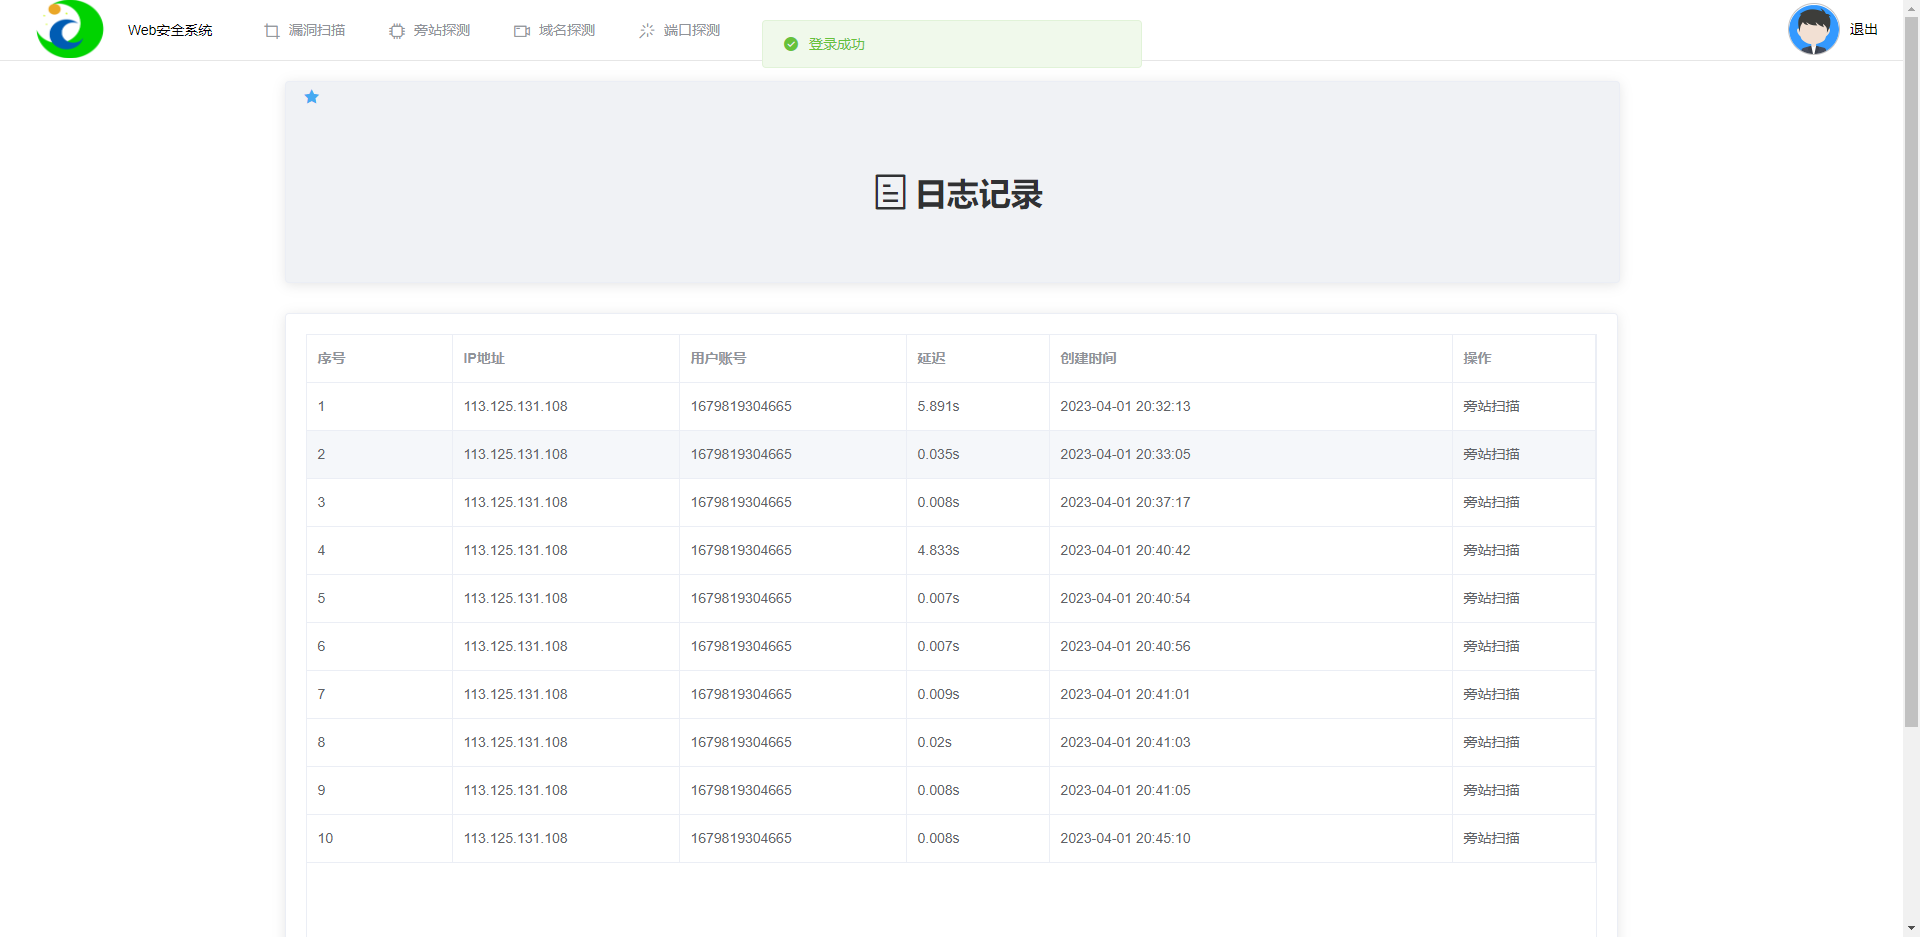Click timestamp 2023-04-01 20:41:05
1920x937 pixels.
click(1125, 790)
